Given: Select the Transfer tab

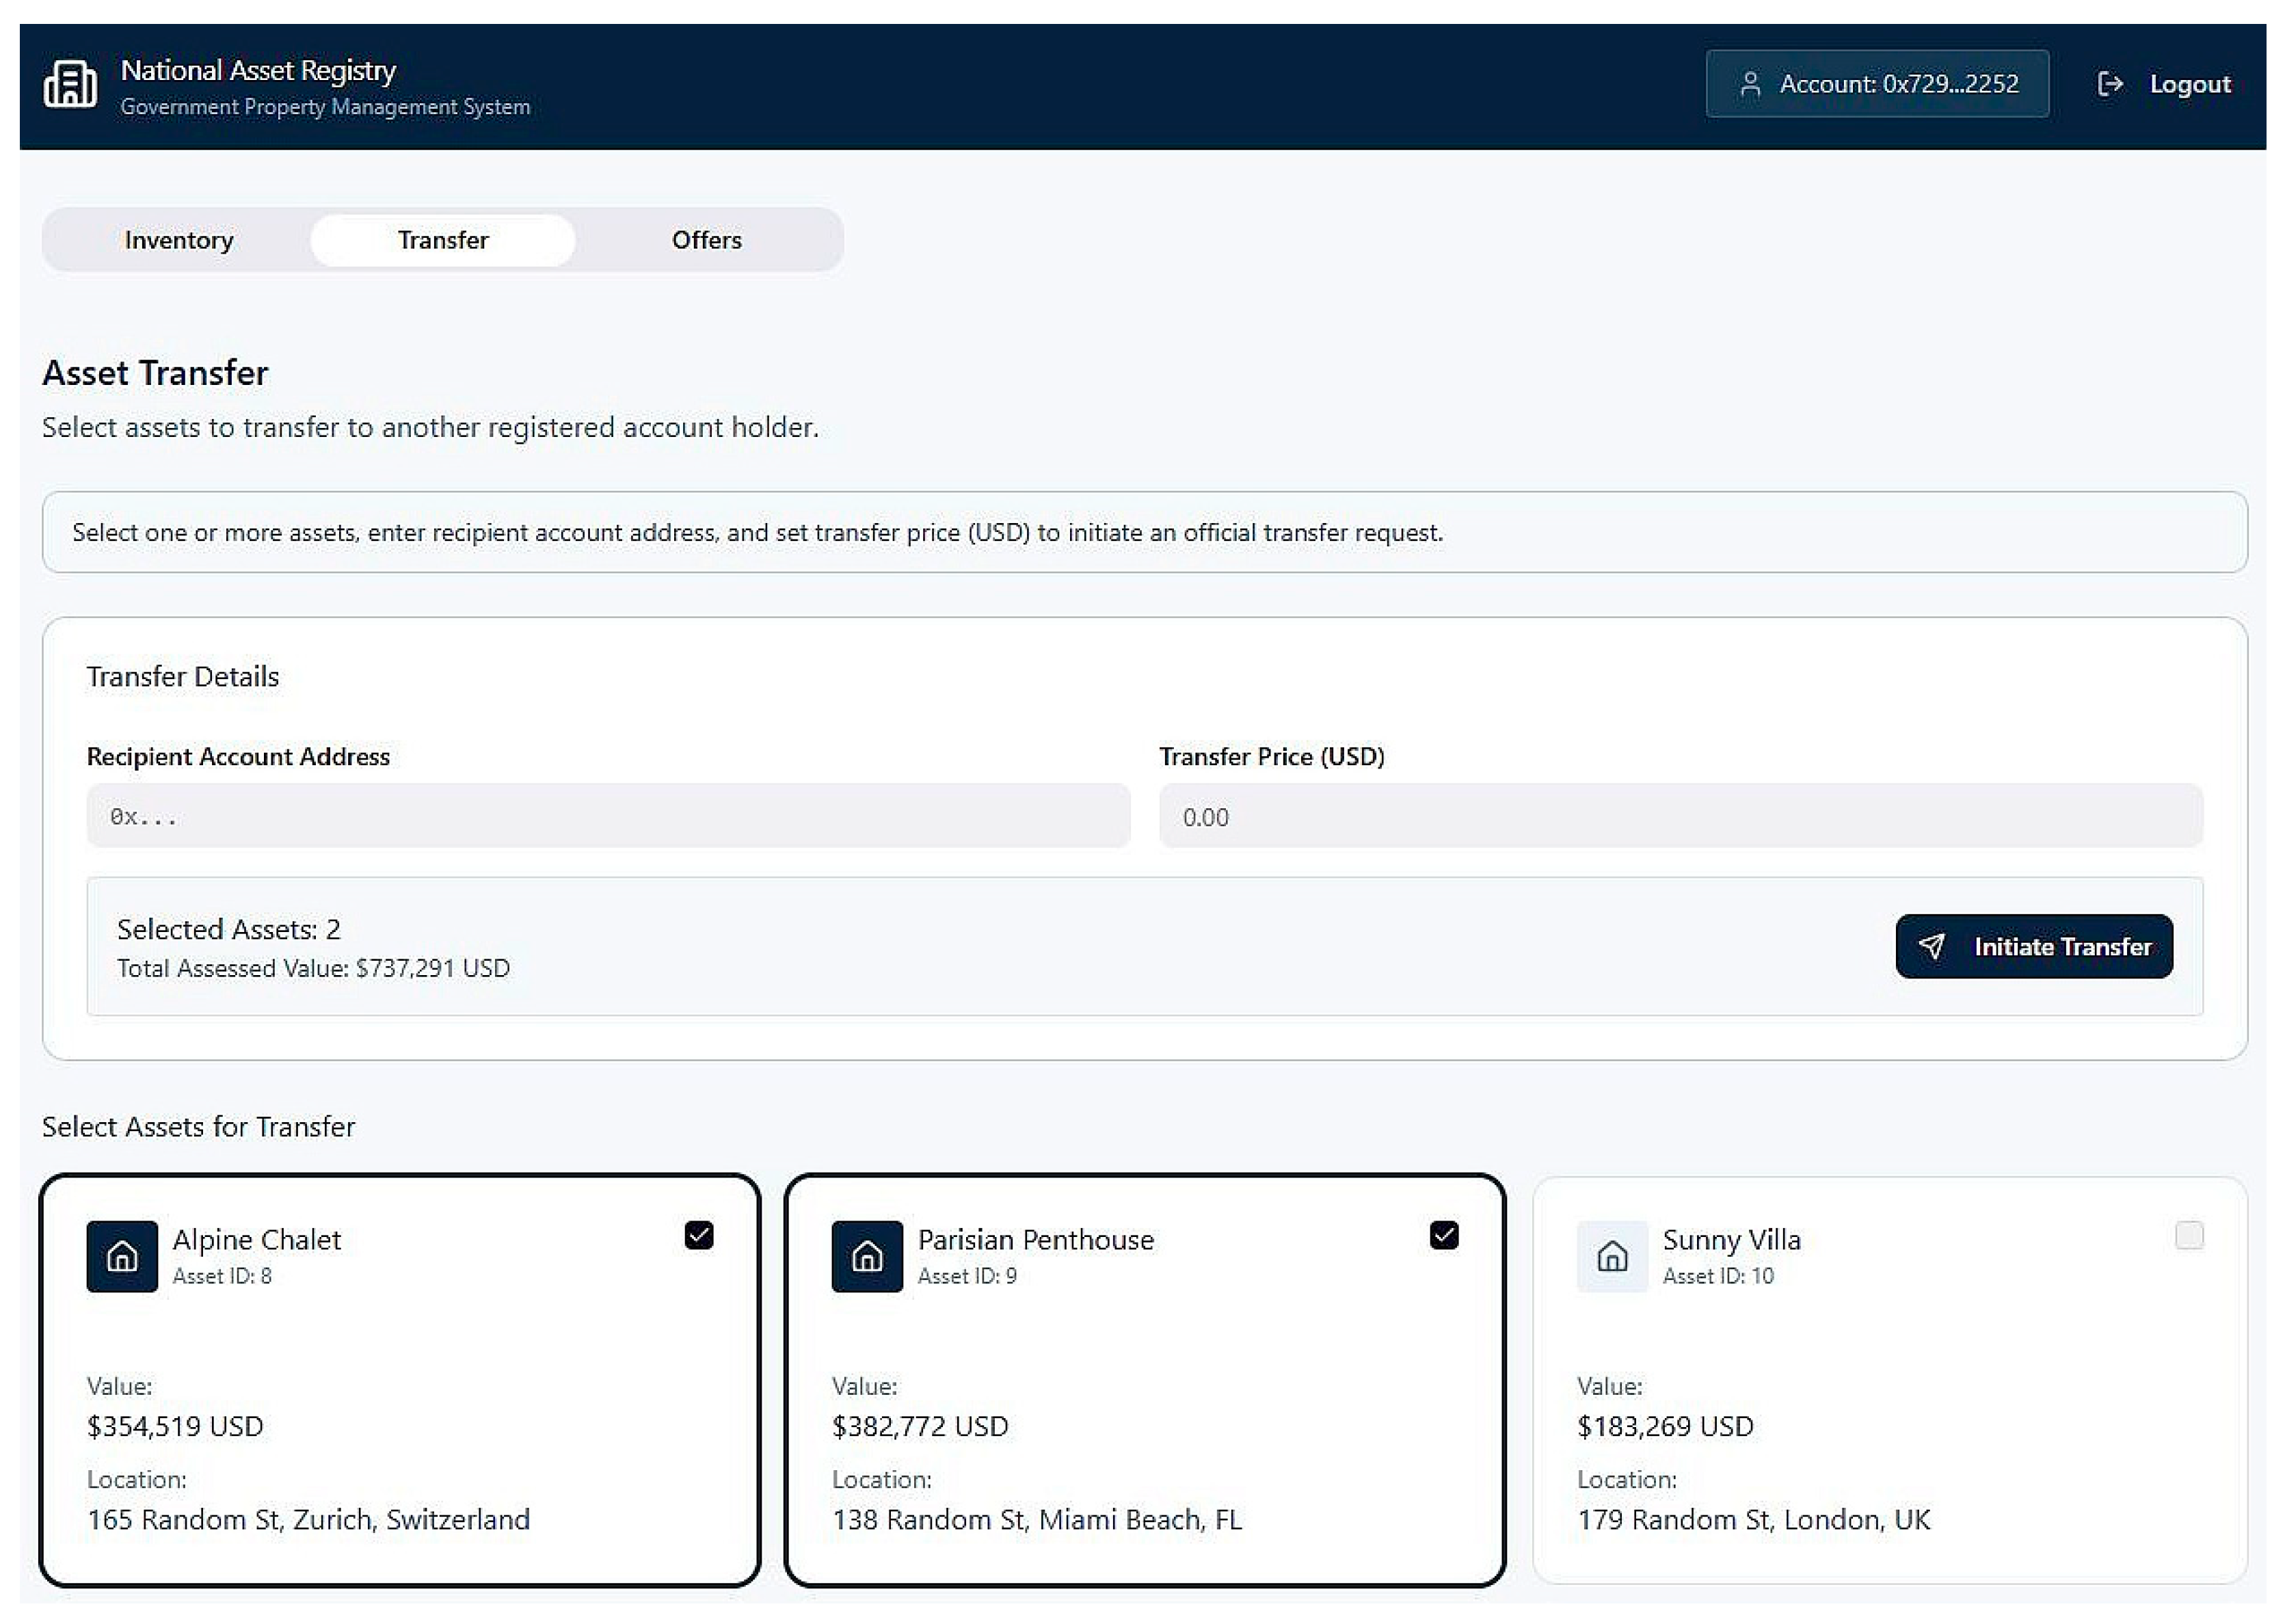Looking at the screenshot, I should pyautogui.click(x=442, y=240).
